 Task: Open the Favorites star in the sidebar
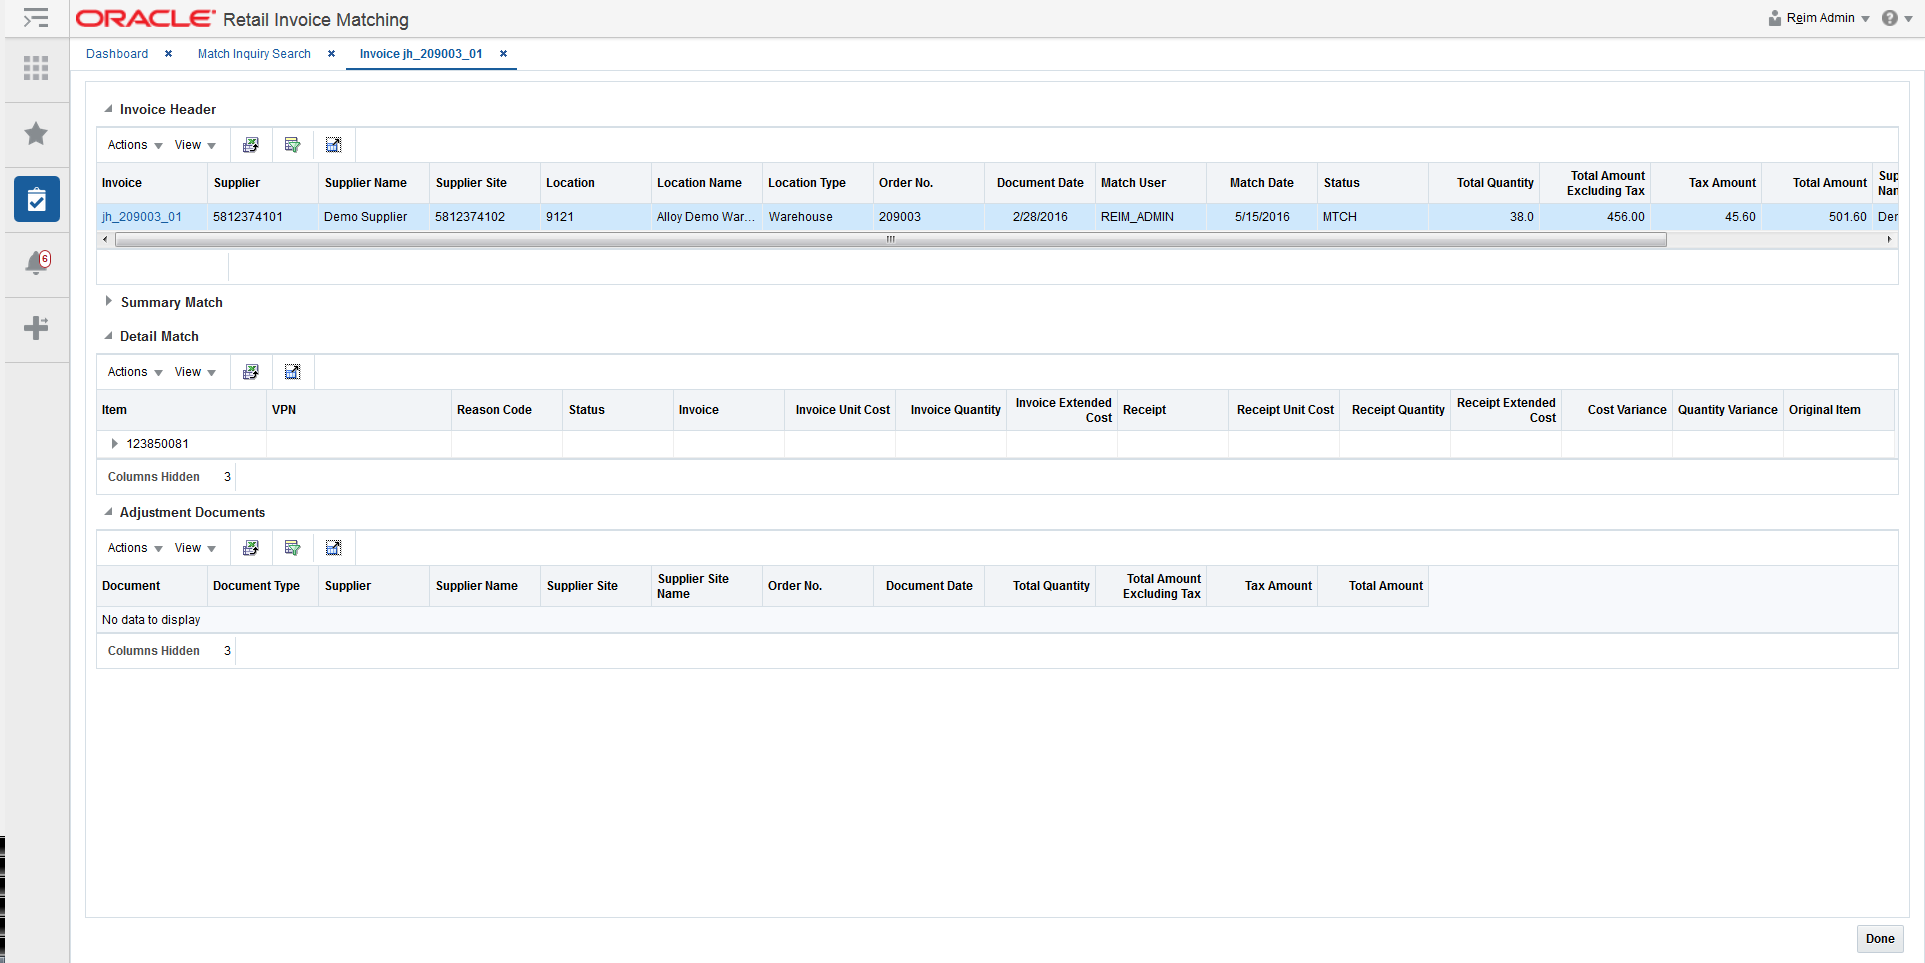click(36, 133)
